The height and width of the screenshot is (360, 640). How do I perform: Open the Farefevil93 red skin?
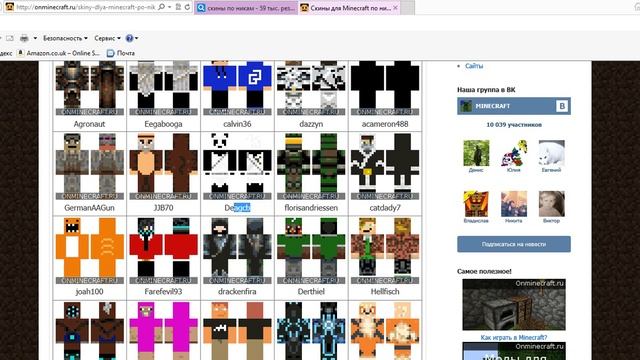[163, 250]
